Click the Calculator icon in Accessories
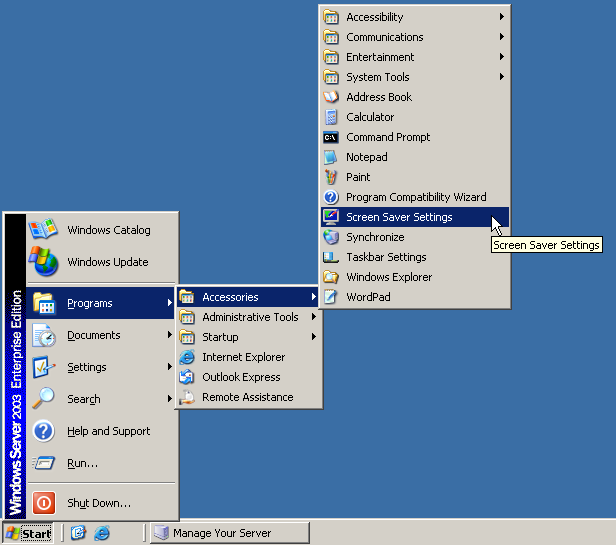This screenshot has height=545, width=616. tap(331, 117)
